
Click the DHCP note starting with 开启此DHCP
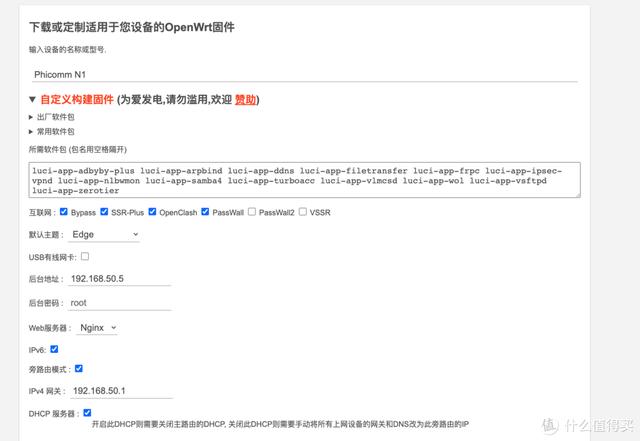(x=280, y=424)
